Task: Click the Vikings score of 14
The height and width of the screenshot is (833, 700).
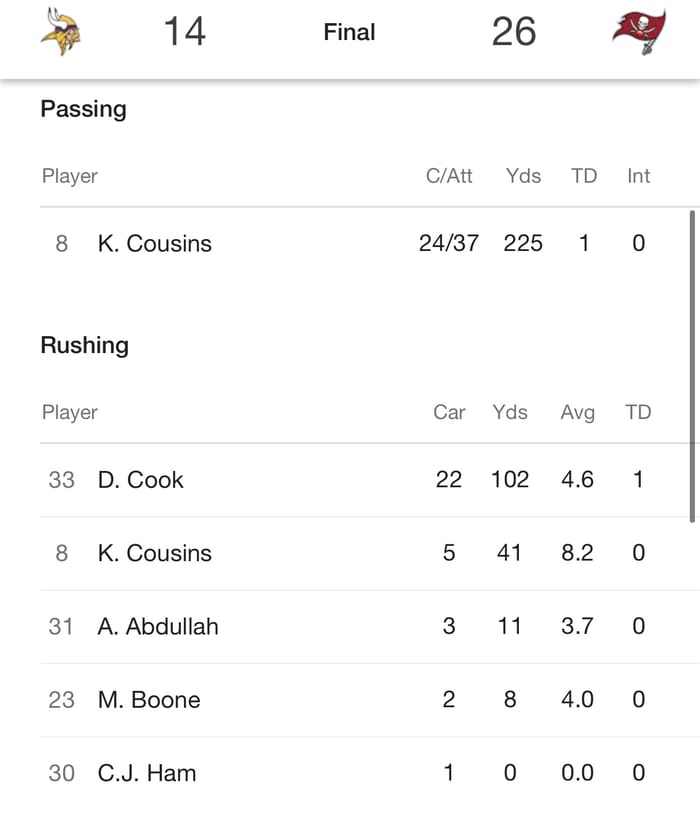Action: [184, 32]
